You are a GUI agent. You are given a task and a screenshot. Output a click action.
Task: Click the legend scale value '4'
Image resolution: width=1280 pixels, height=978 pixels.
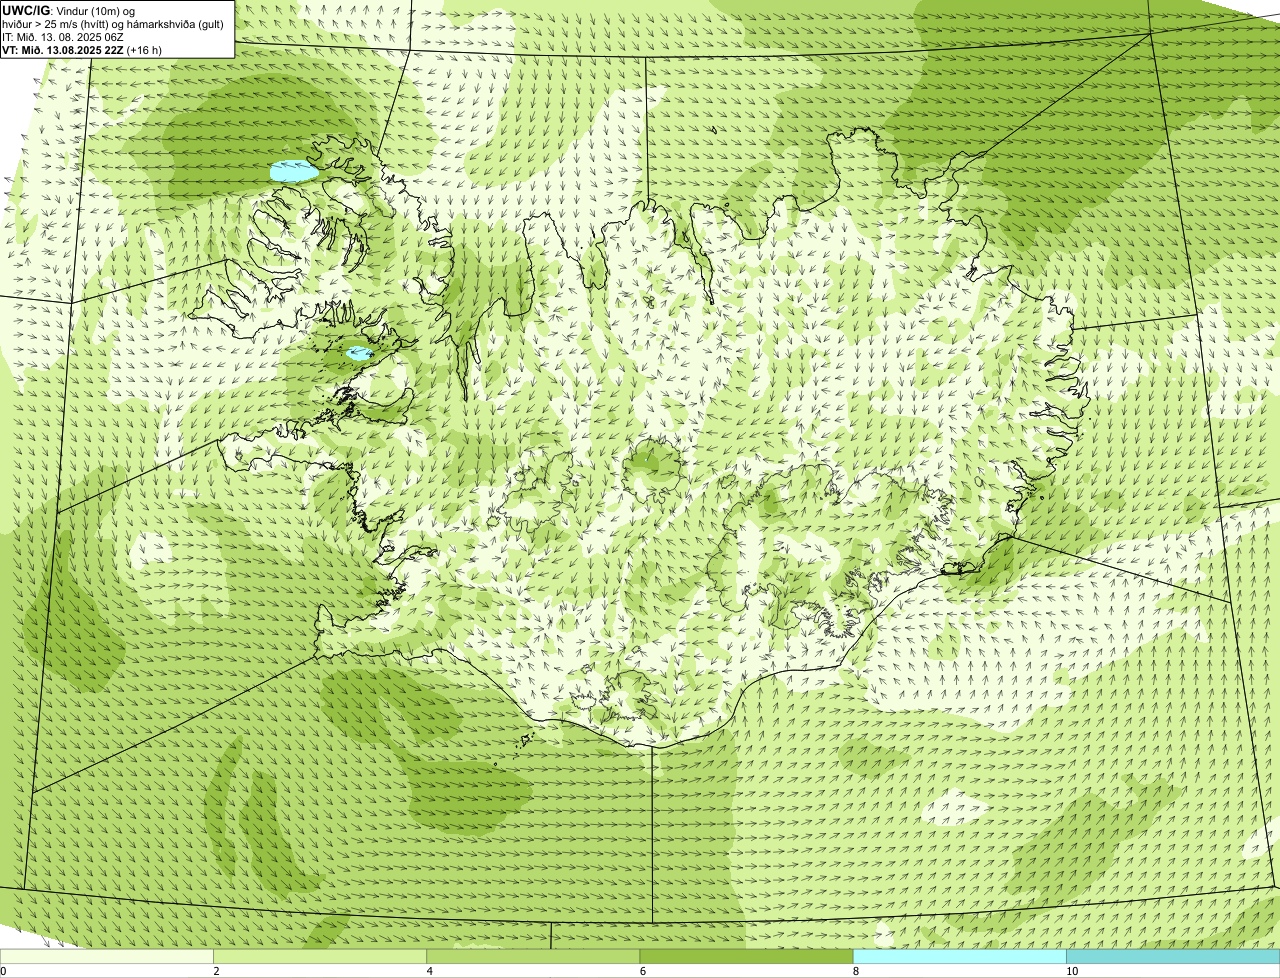[x=430, y=971]
